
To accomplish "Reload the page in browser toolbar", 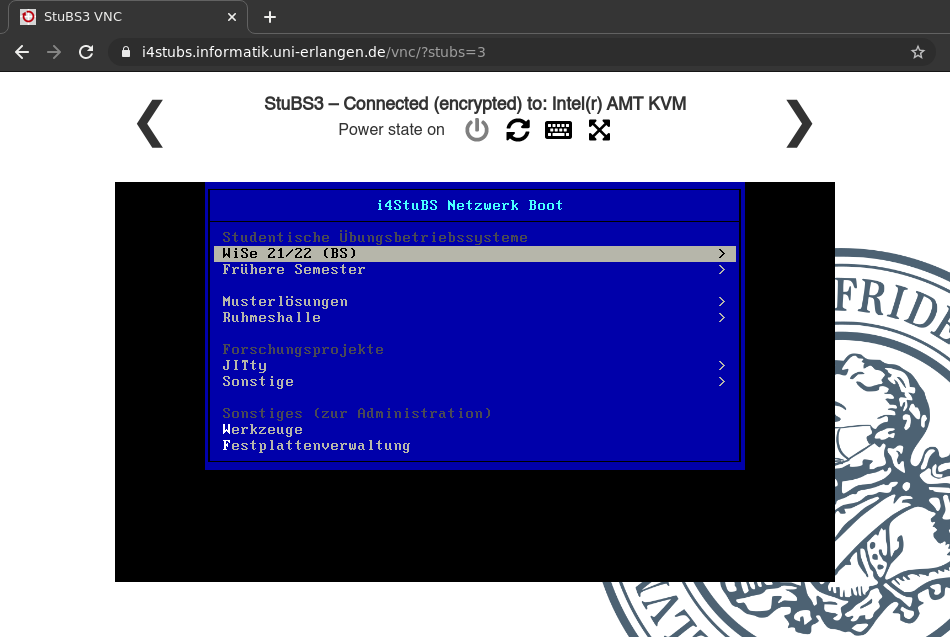I will click(86, 52).
